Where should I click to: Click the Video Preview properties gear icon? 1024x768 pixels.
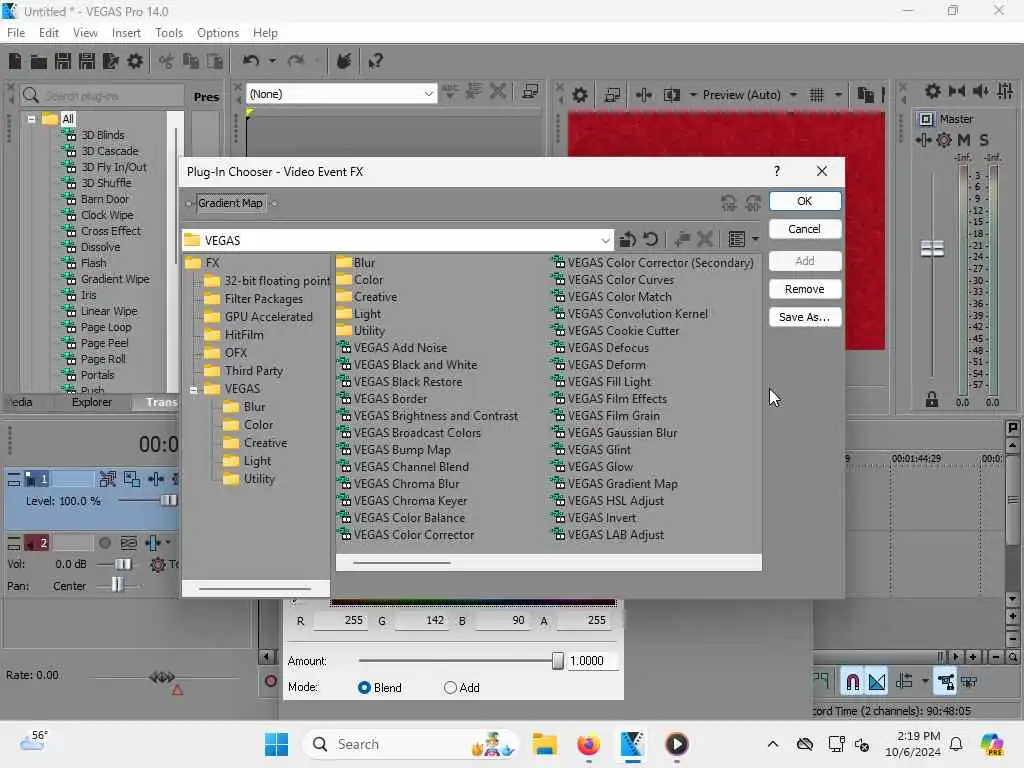pyautogui.click(x=579, y=95)
